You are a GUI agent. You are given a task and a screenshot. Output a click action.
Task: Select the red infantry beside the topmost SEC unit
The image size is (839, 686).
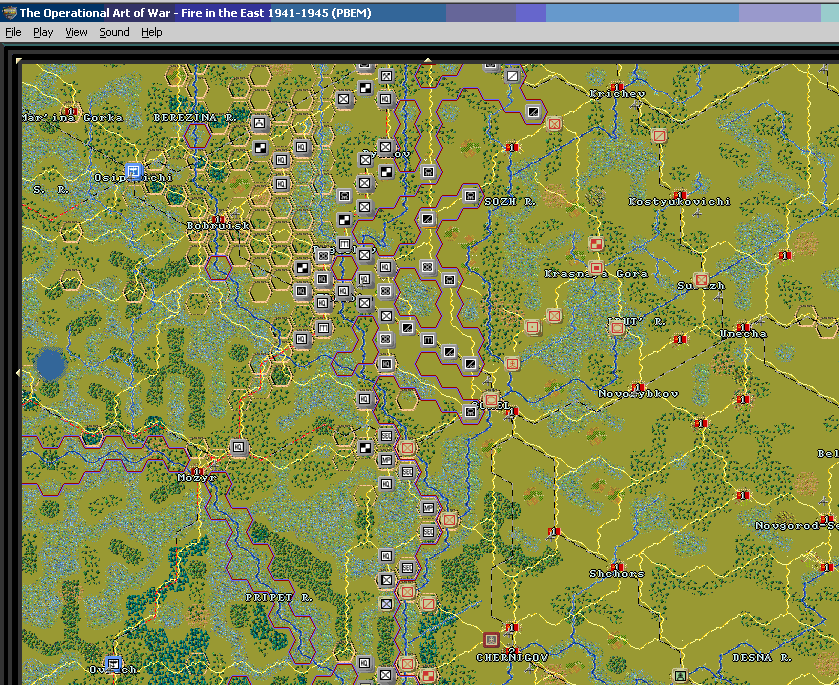pos(407,448)
